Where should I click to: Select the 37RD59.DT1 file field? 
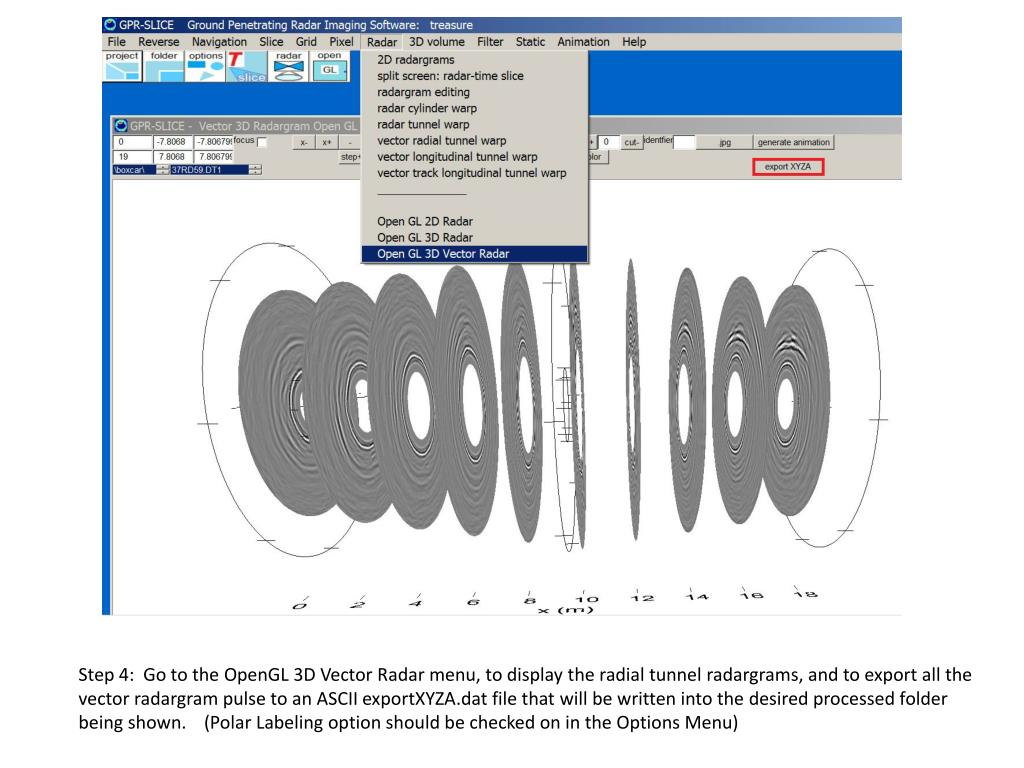click(210, 170)
